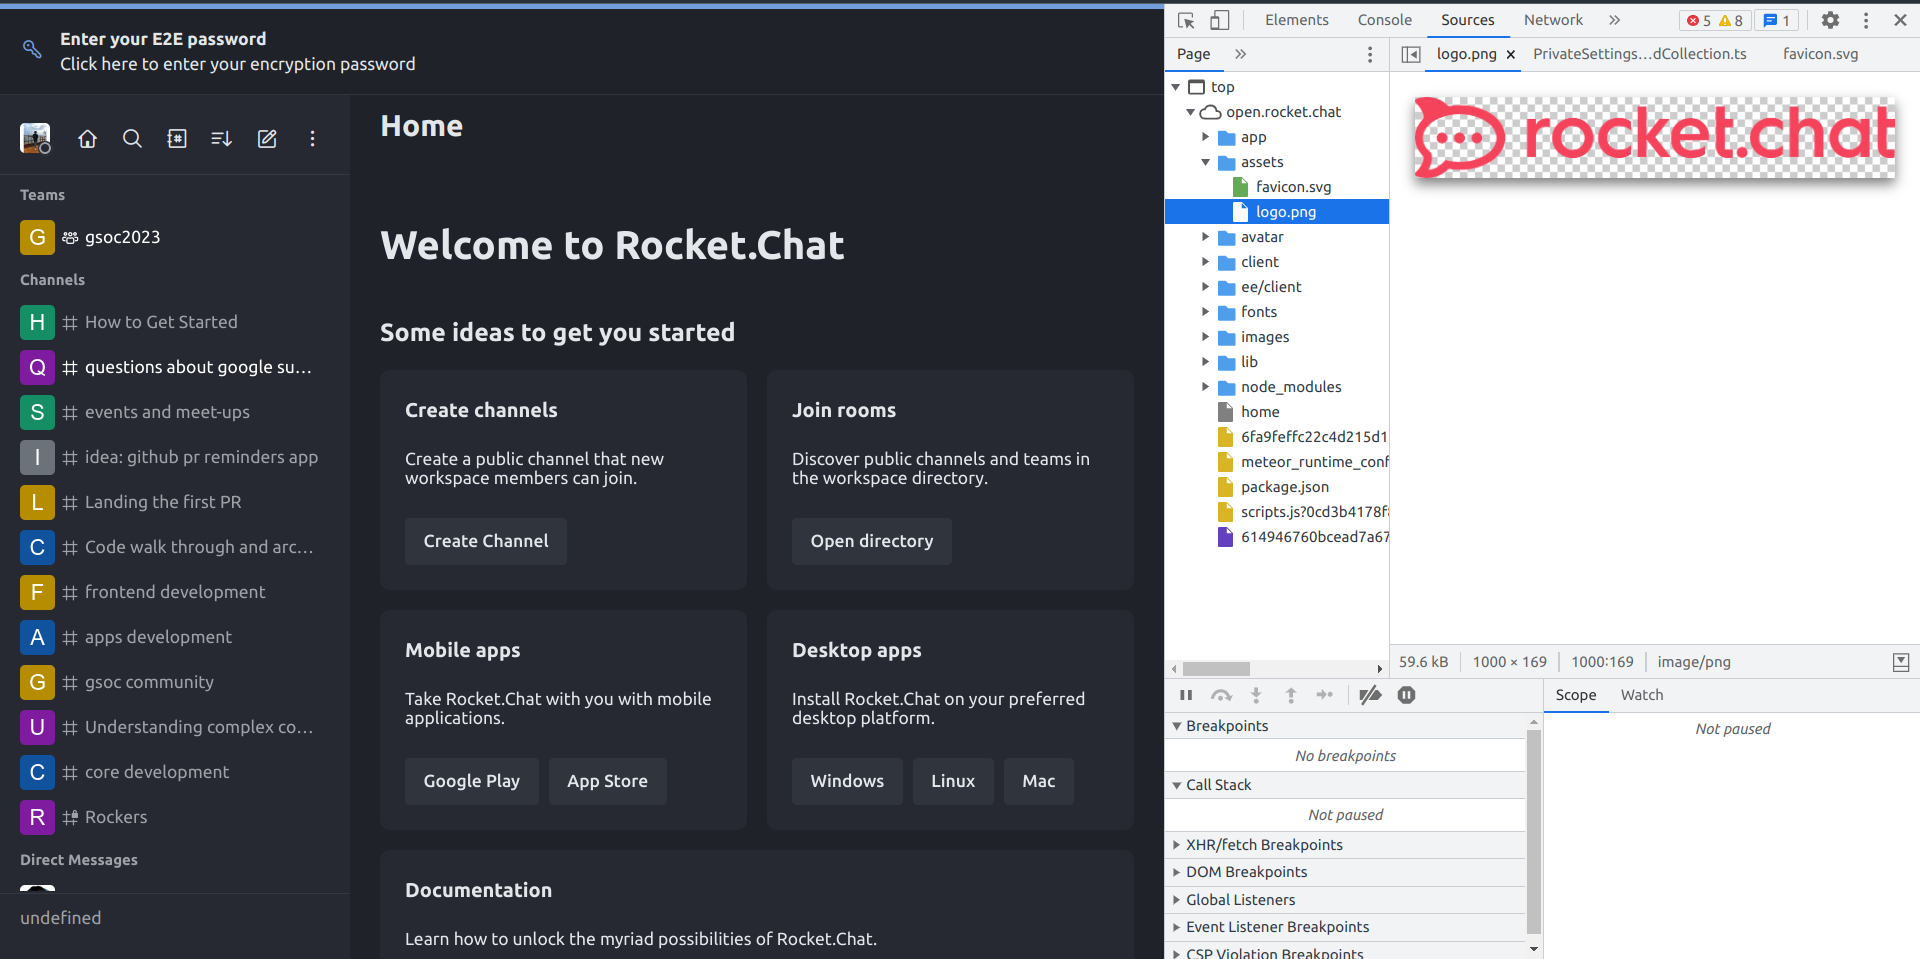This screenshot has width=1920, height=959.
Task: Open the favicon.svg tab in Sources
Action: point(1820,54)
